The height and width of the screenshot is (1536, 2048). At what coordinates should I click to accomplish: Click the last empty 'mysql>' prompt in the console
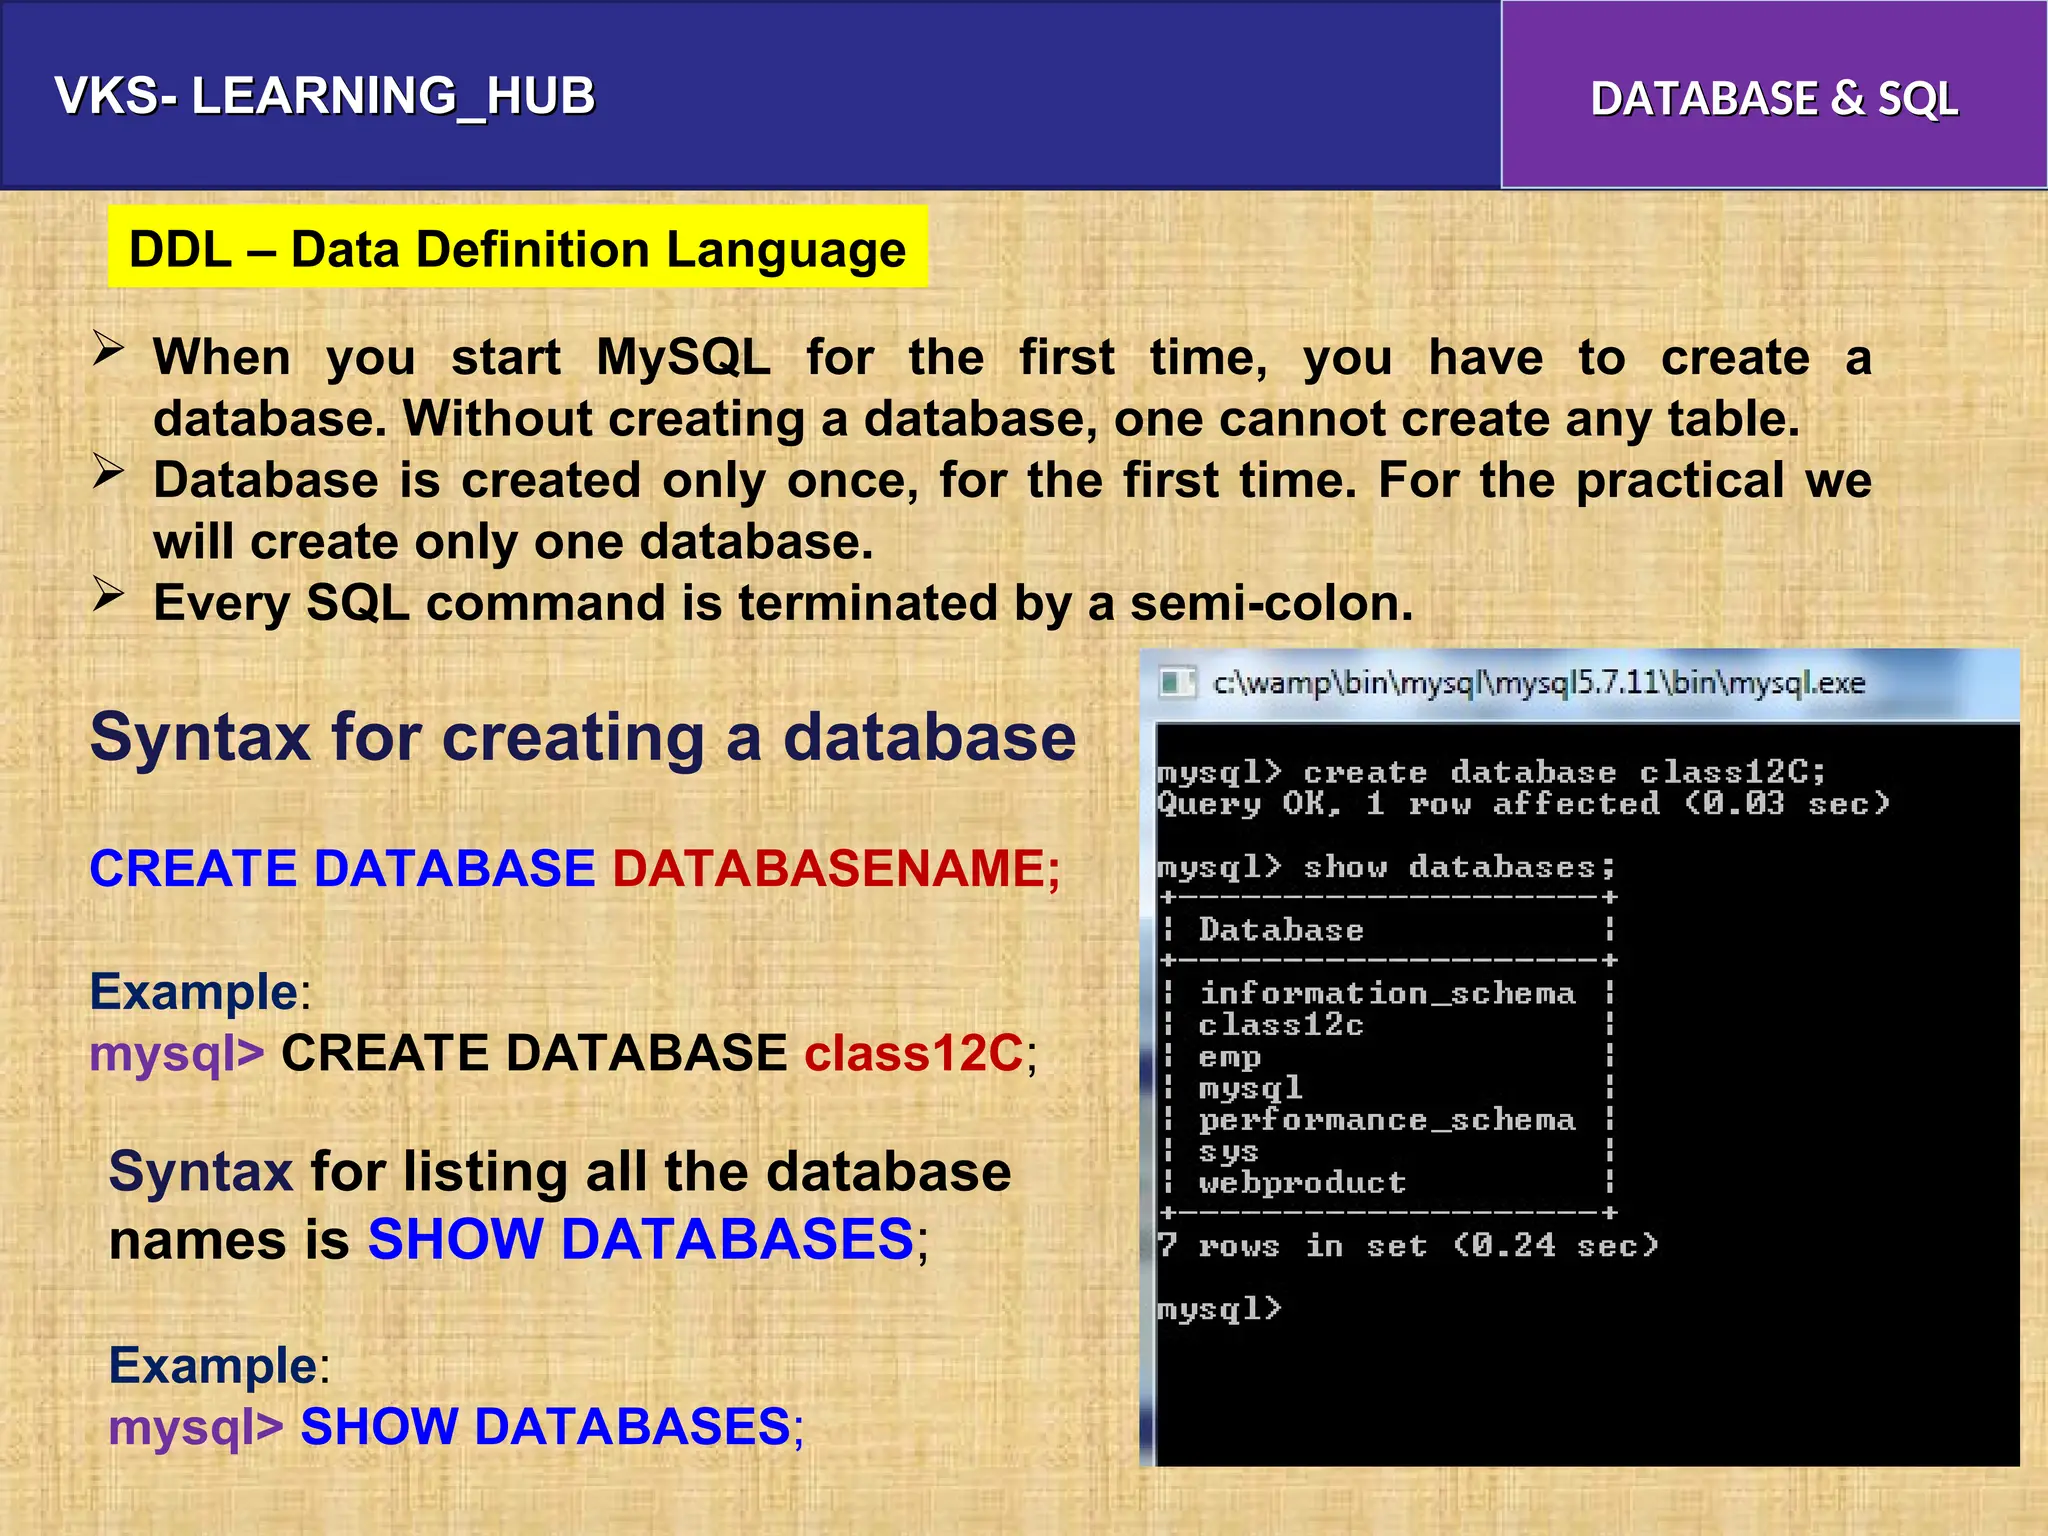[x=1219, y=1309]
